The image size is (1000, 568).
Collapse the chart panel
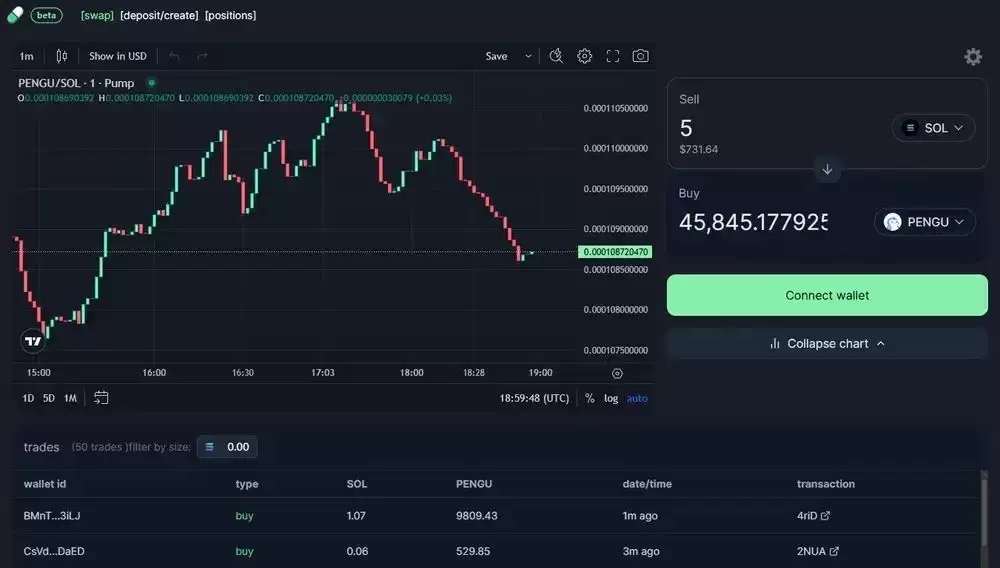[x=827, y=343]
